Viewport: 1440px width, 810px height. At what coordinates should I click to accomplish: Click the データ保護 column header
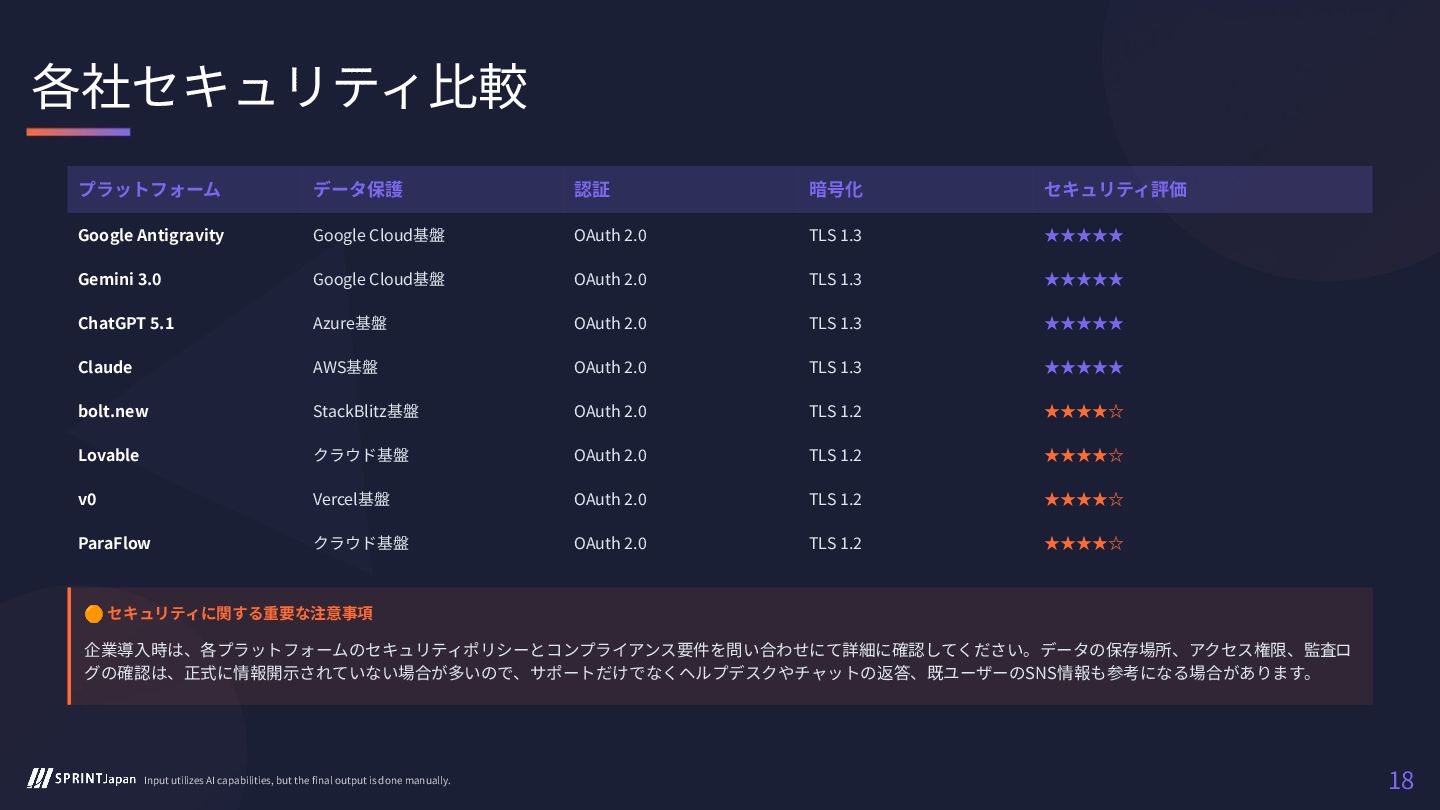(358, 189)
